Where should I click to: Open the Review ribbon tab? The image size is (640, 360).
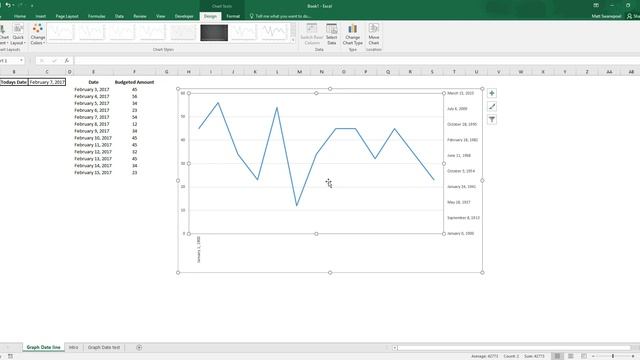(140, 16)
